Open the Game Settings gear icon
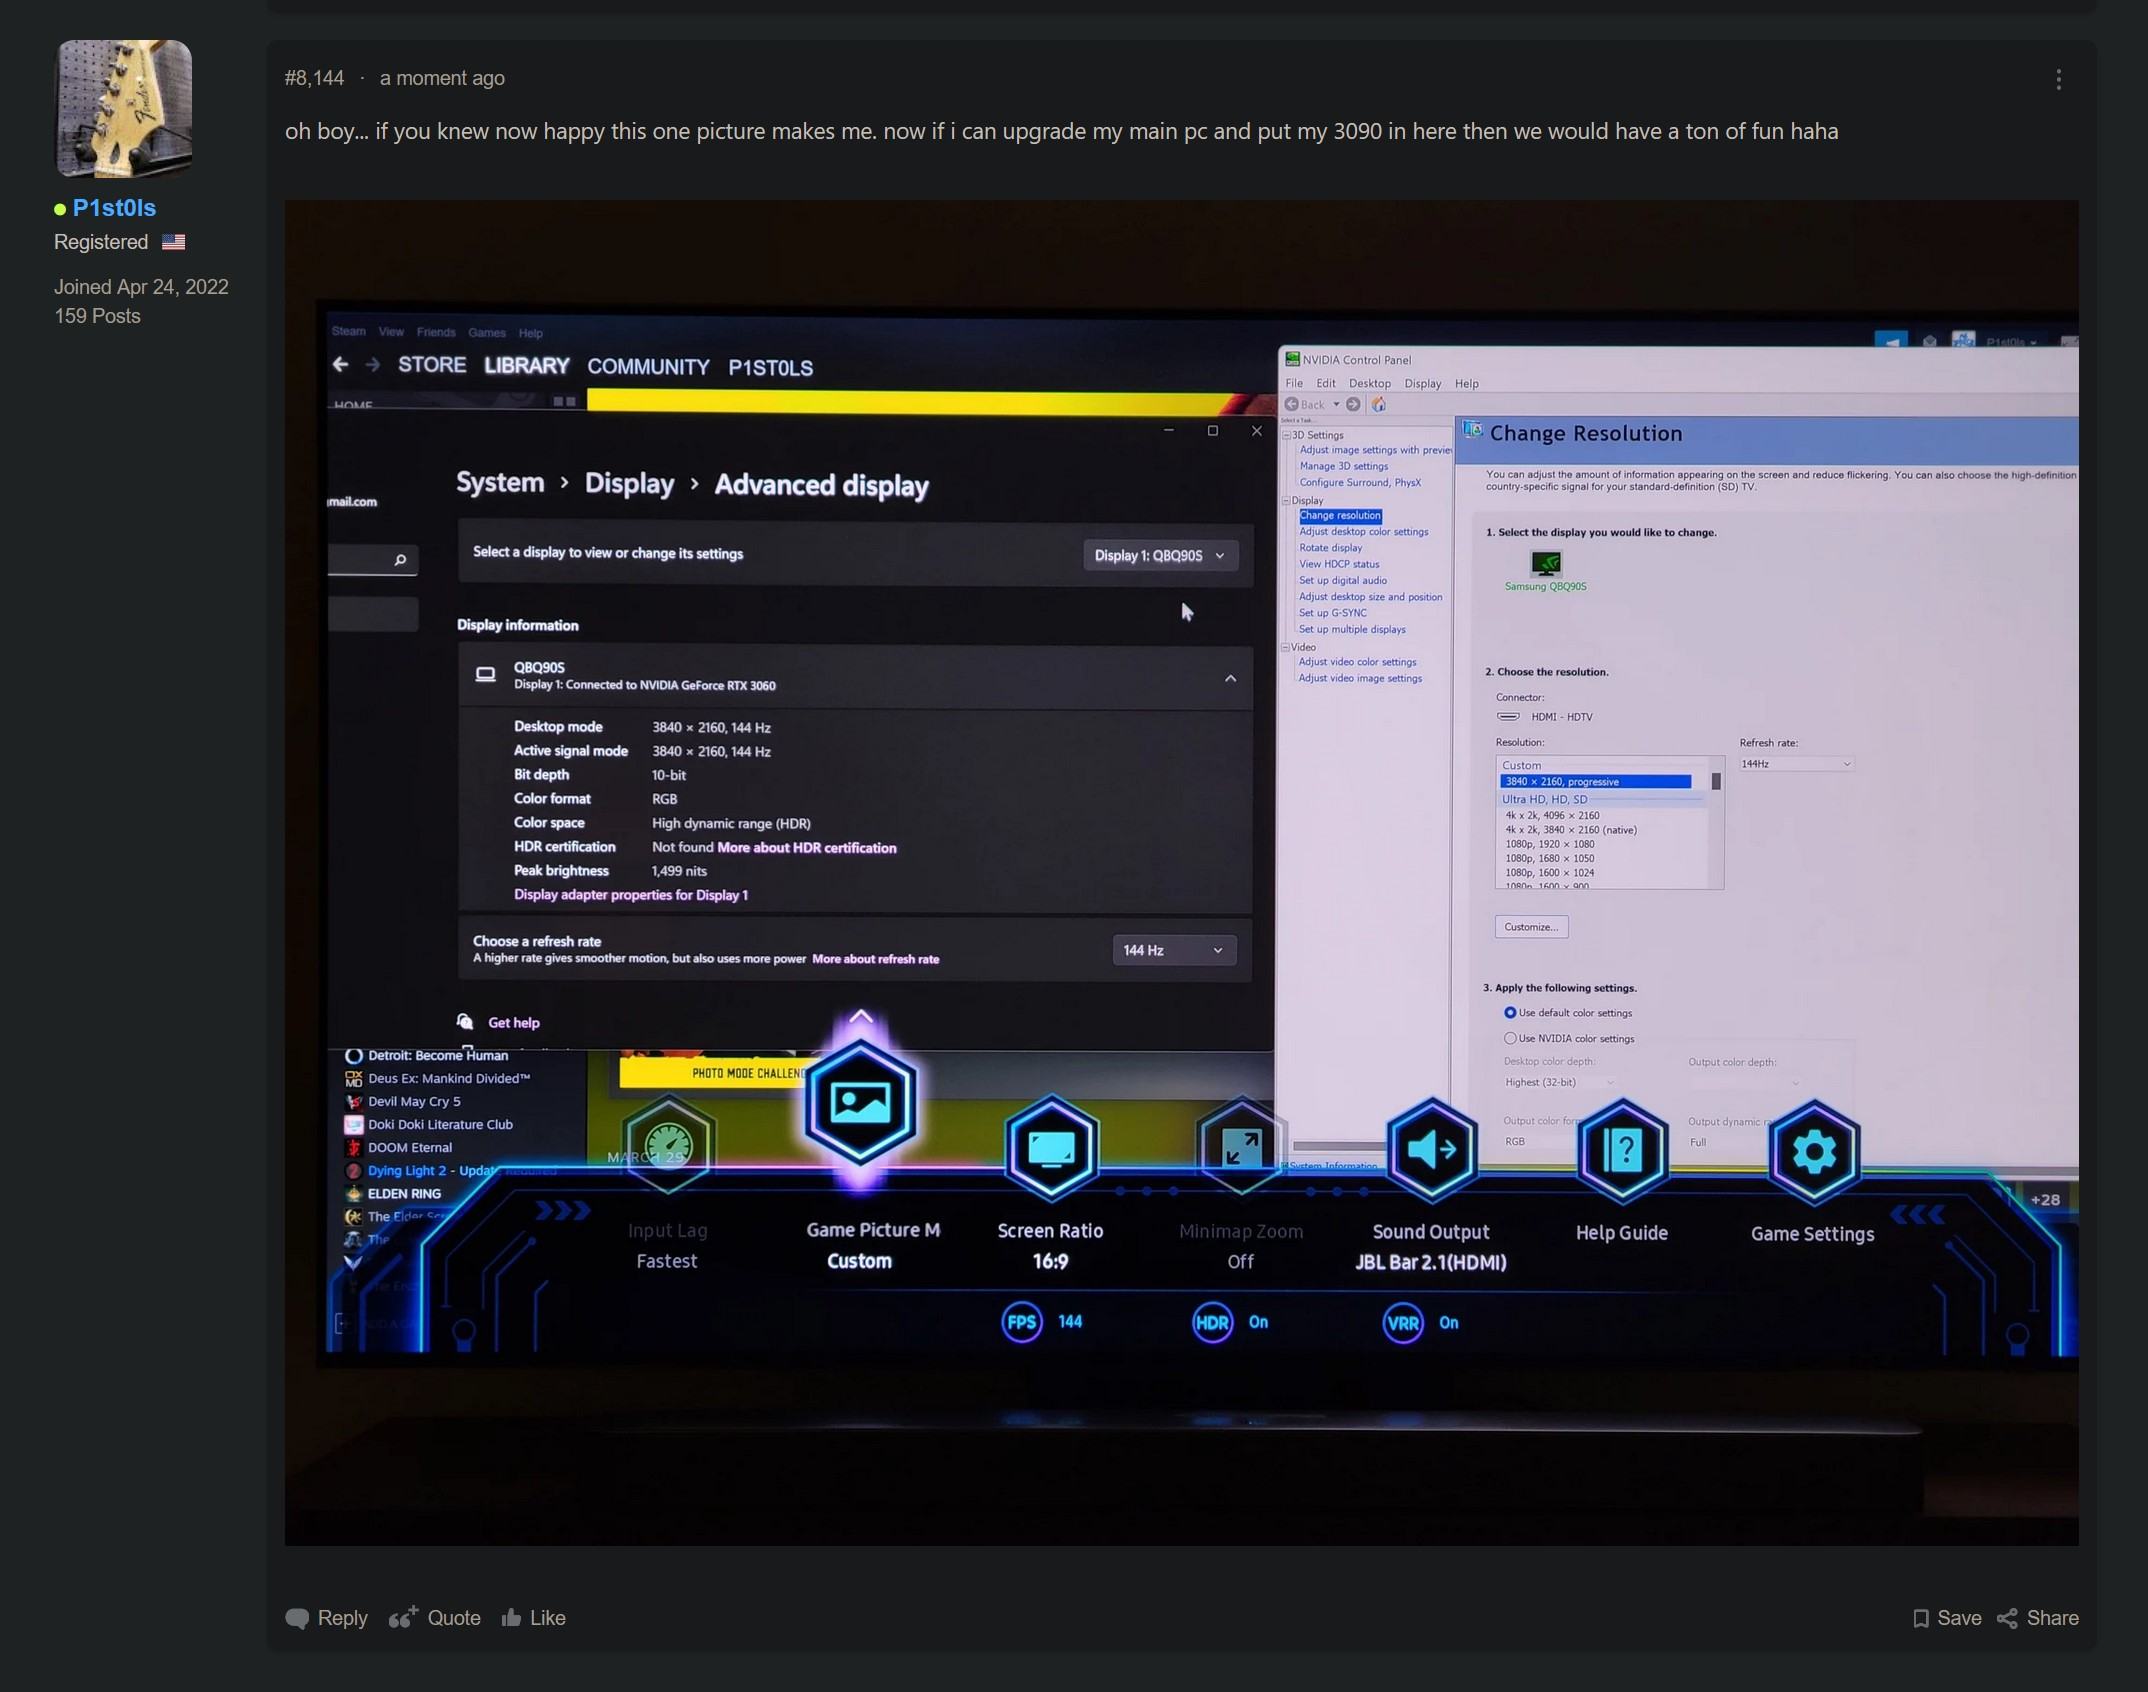The width and height of the screenshot is (2148, 1692). click(x=1813, y=1152)
